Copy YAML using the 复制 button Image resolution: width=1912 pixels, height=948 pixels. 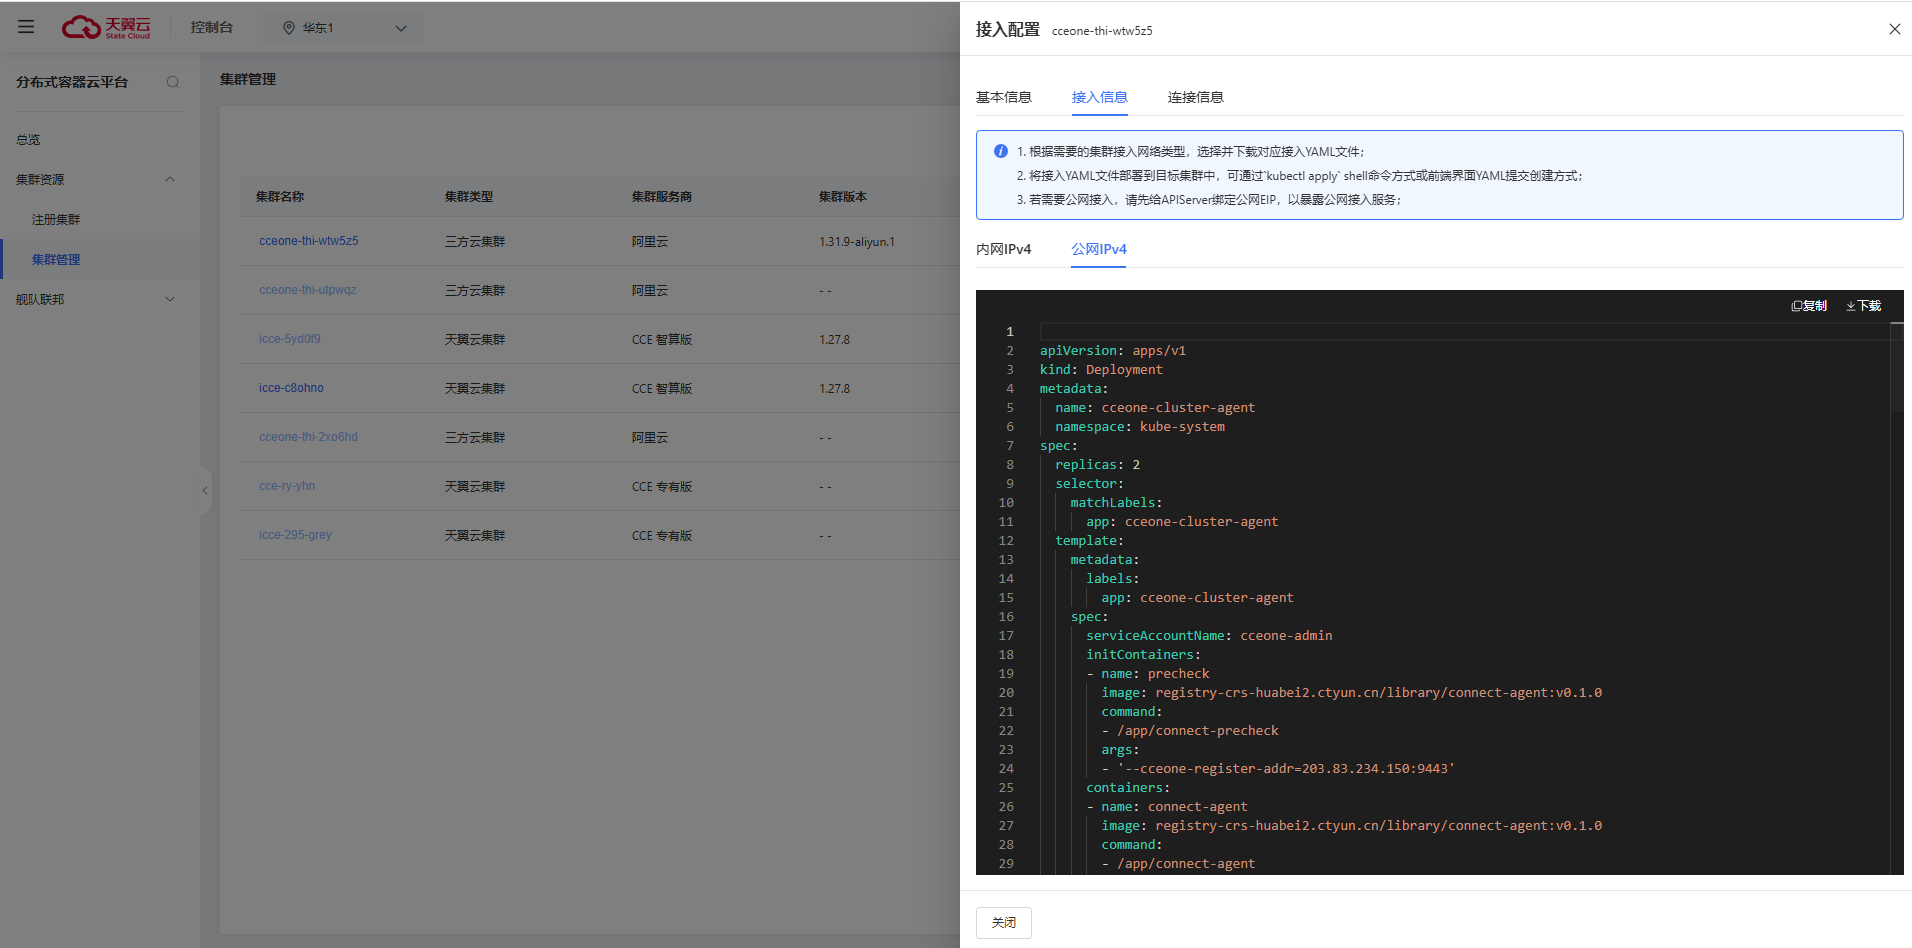(x=1809, y=306)
